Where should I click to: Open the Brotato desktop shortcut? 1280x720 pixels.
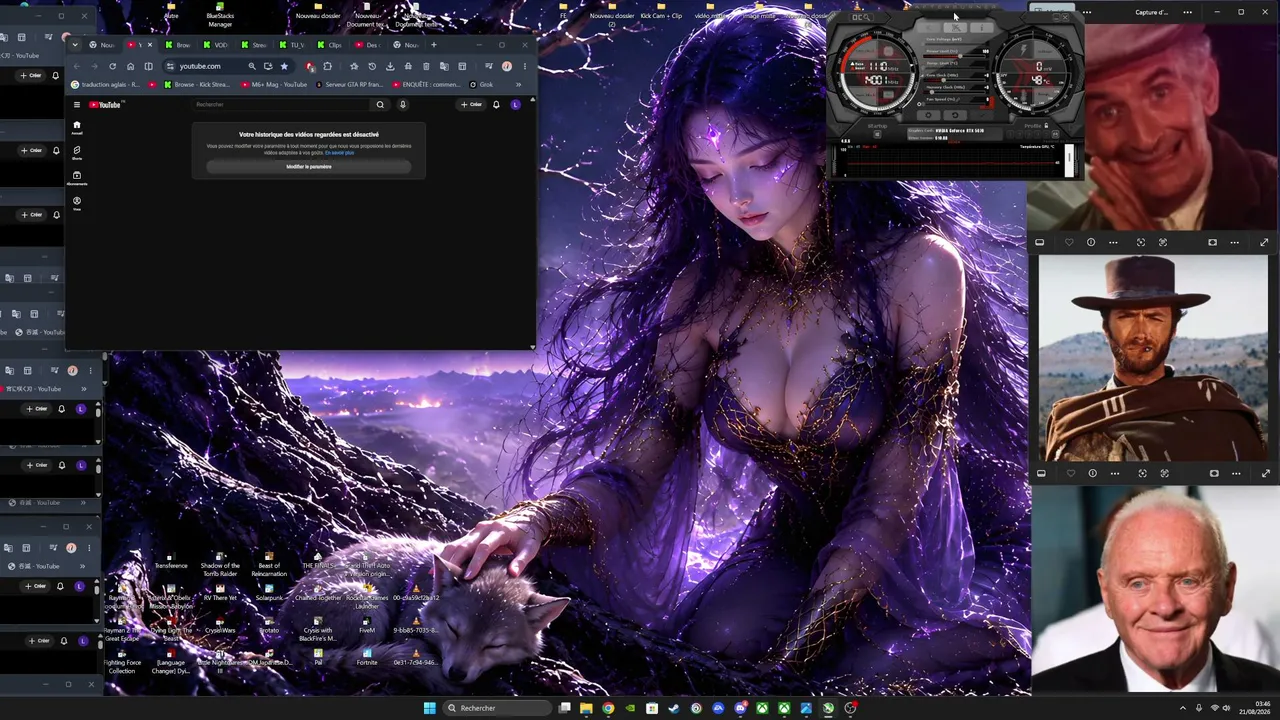point(269,625)
